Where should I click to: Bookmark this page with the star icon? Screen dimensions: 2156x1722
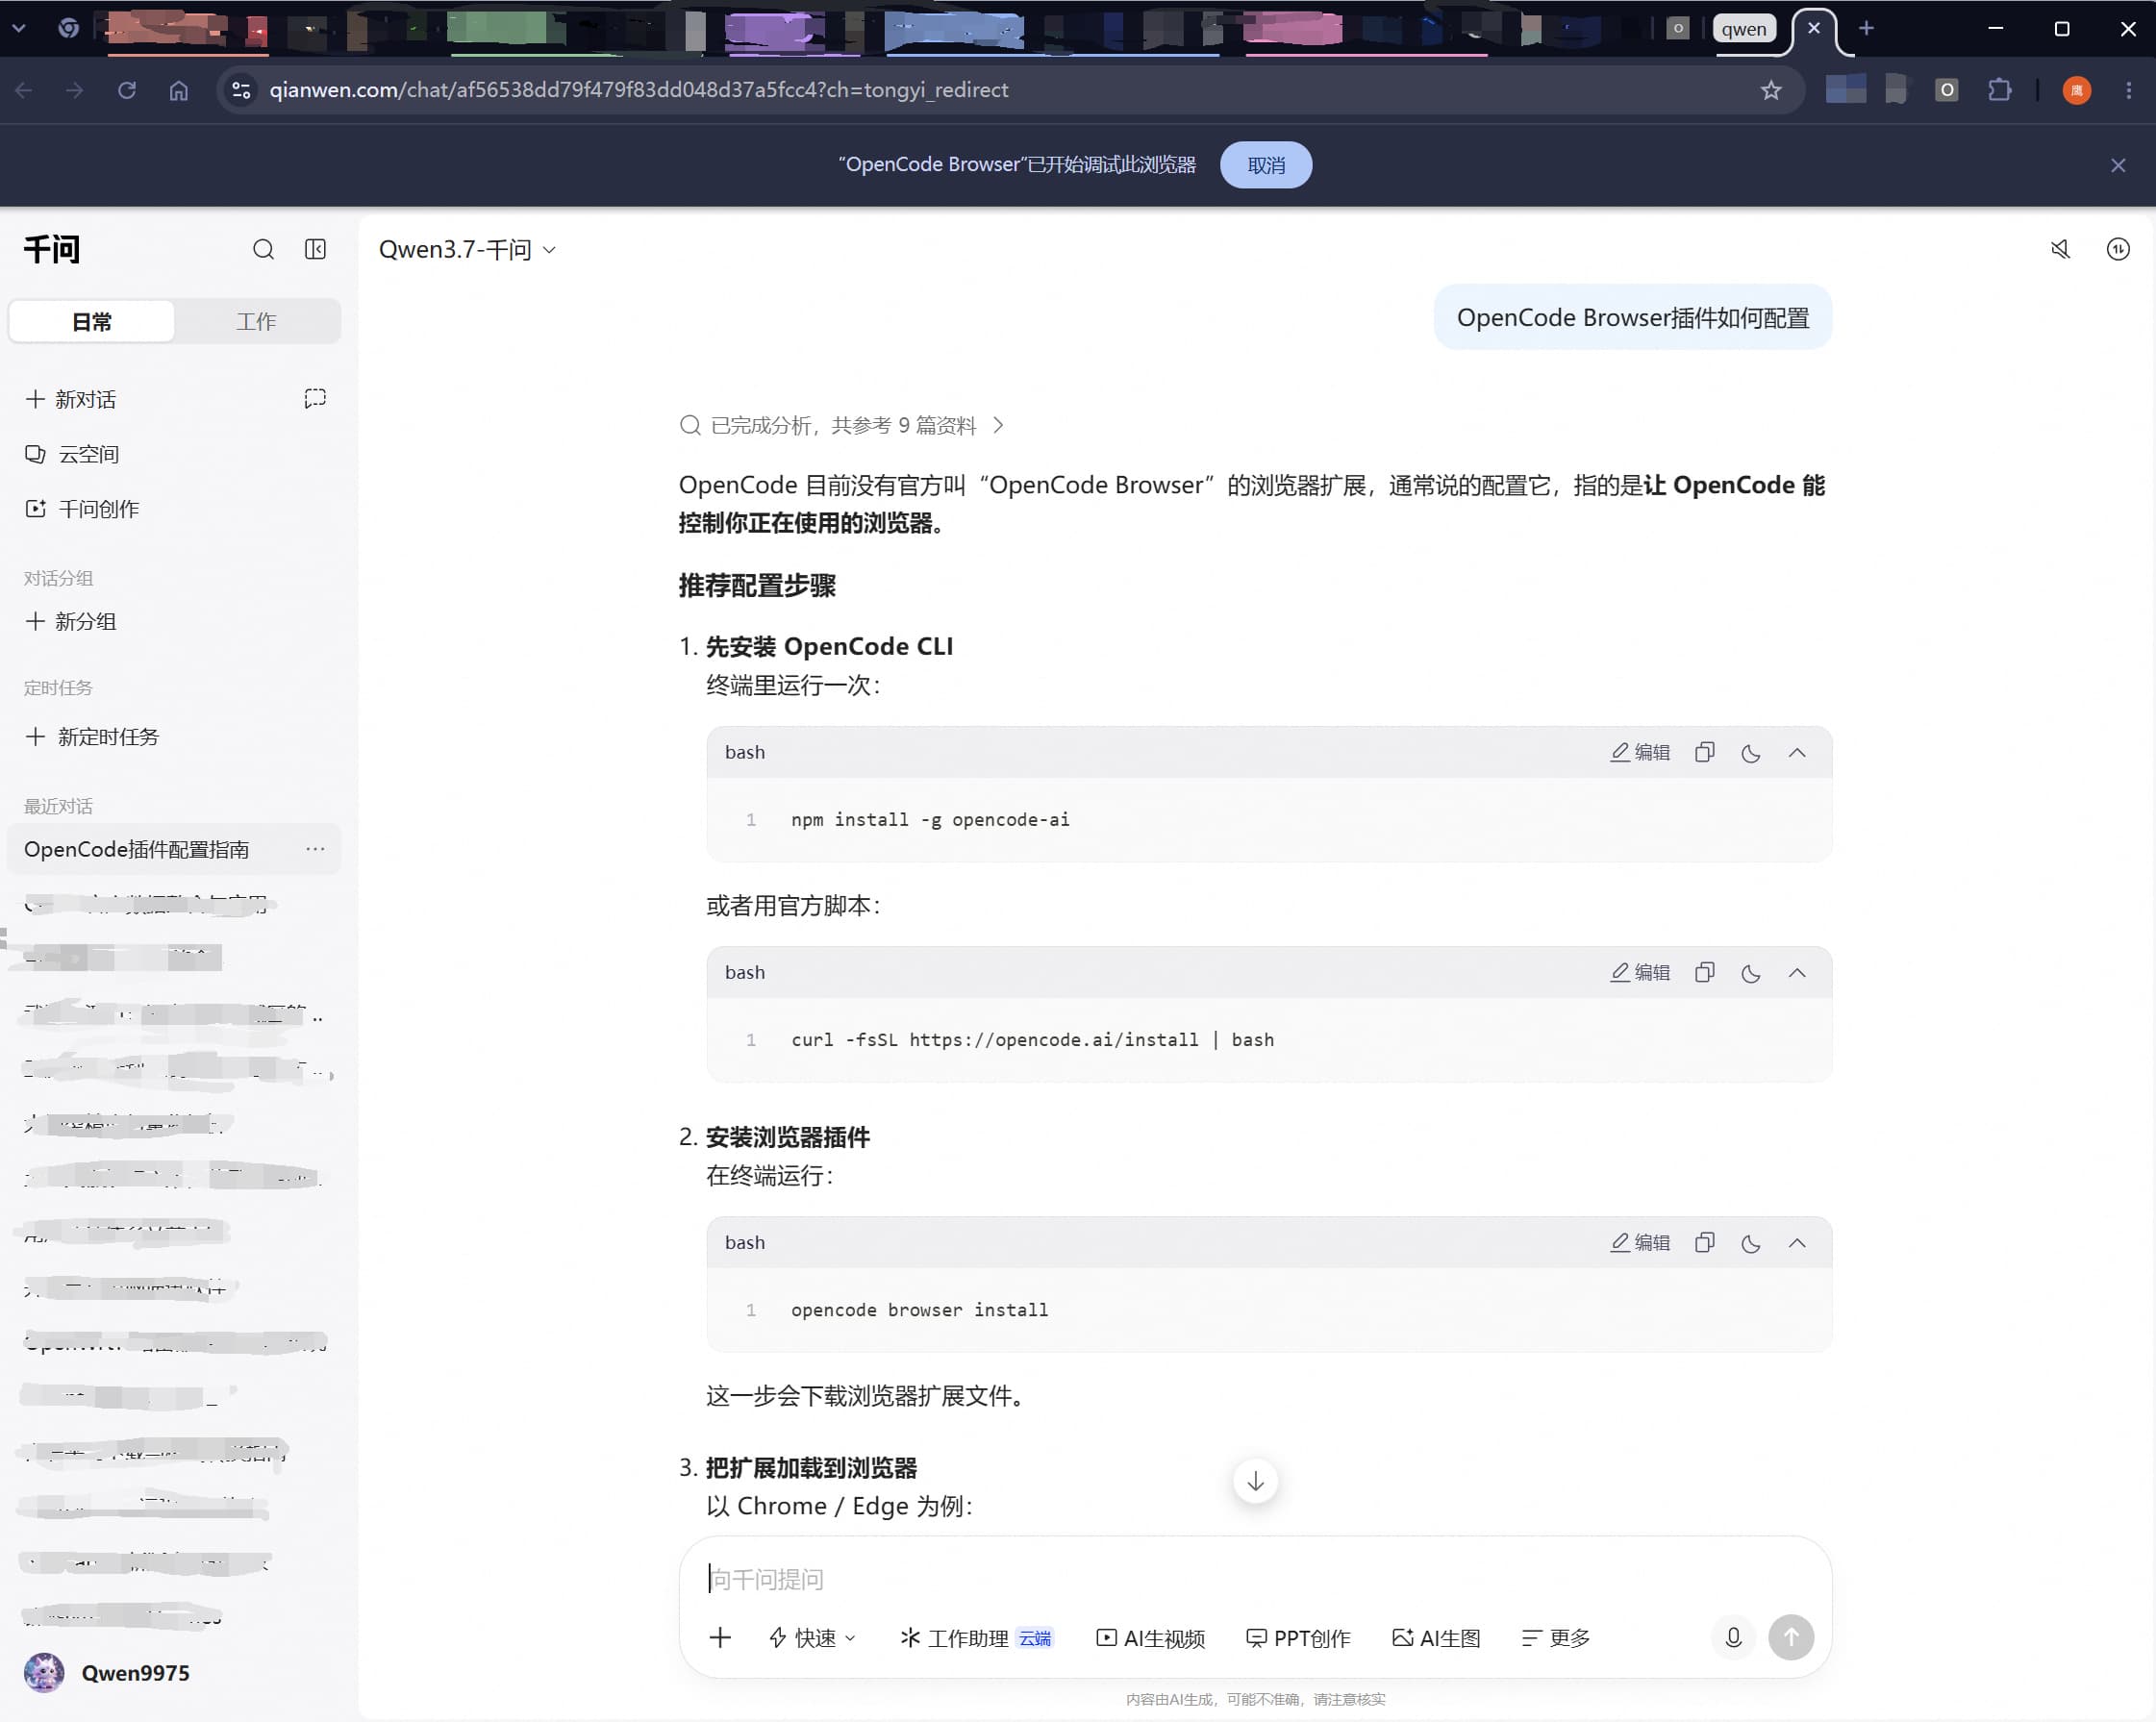(1771, 90)
